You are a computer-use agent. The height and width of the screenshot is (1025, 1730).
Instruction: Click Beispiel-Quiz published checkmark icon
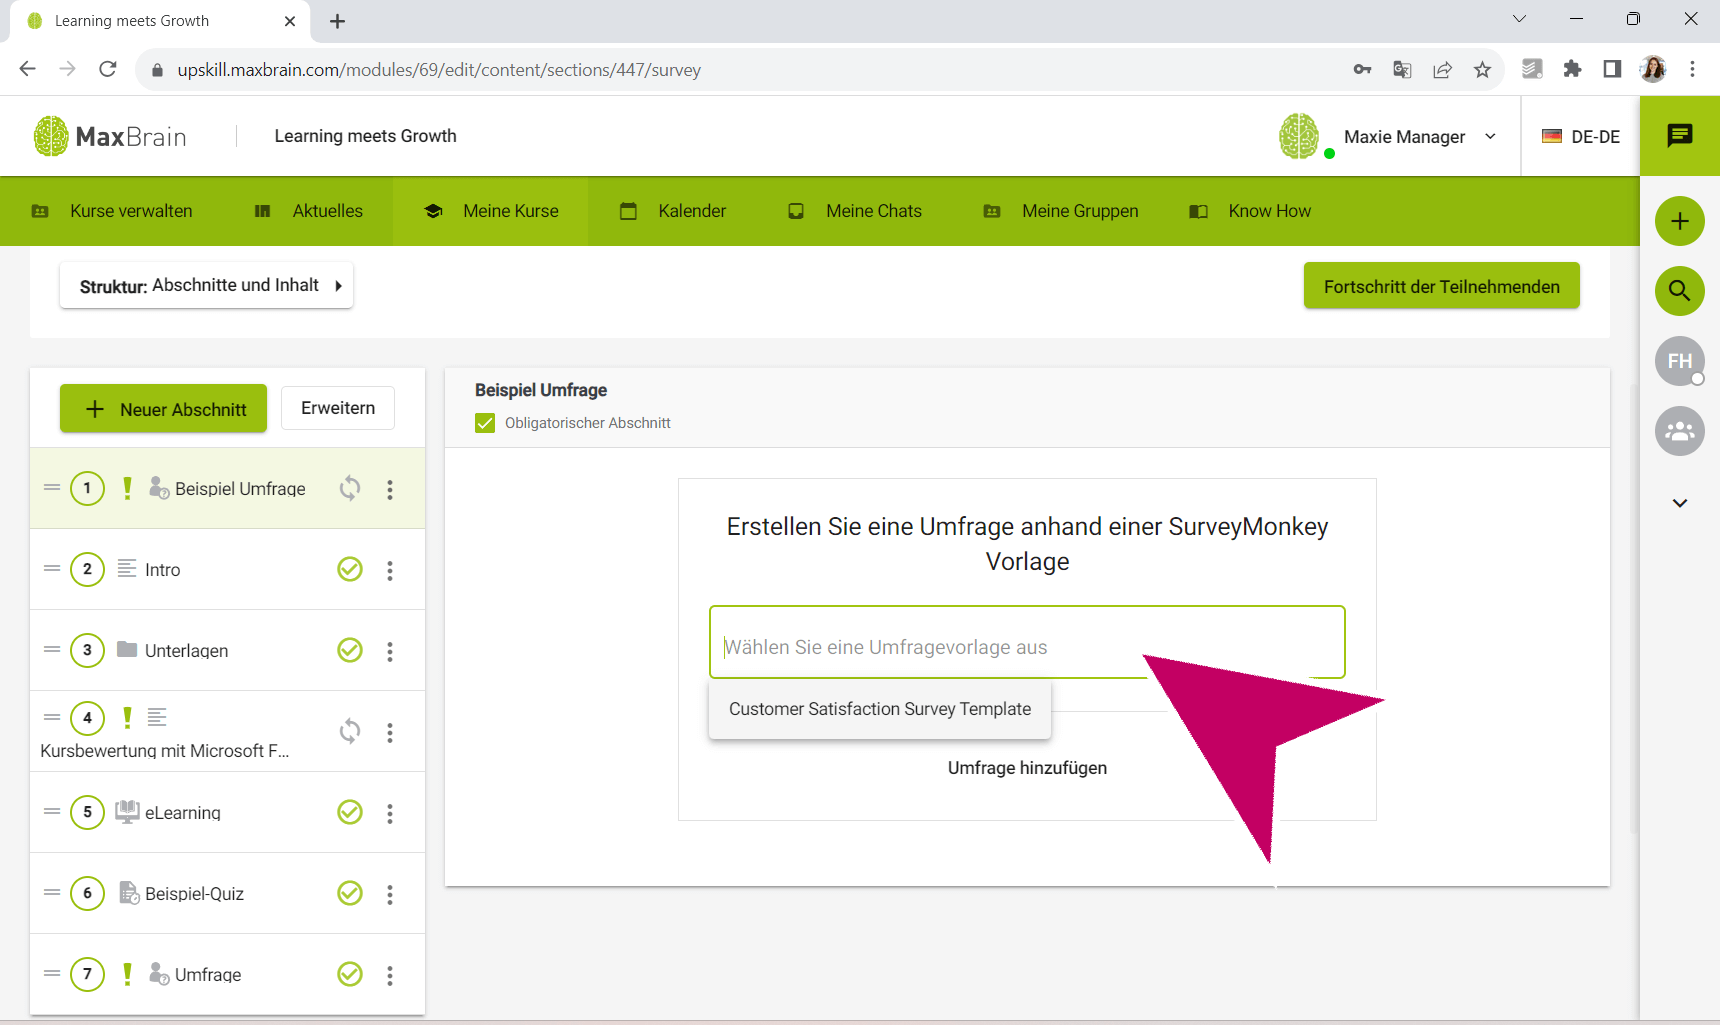tap(349, 893)
